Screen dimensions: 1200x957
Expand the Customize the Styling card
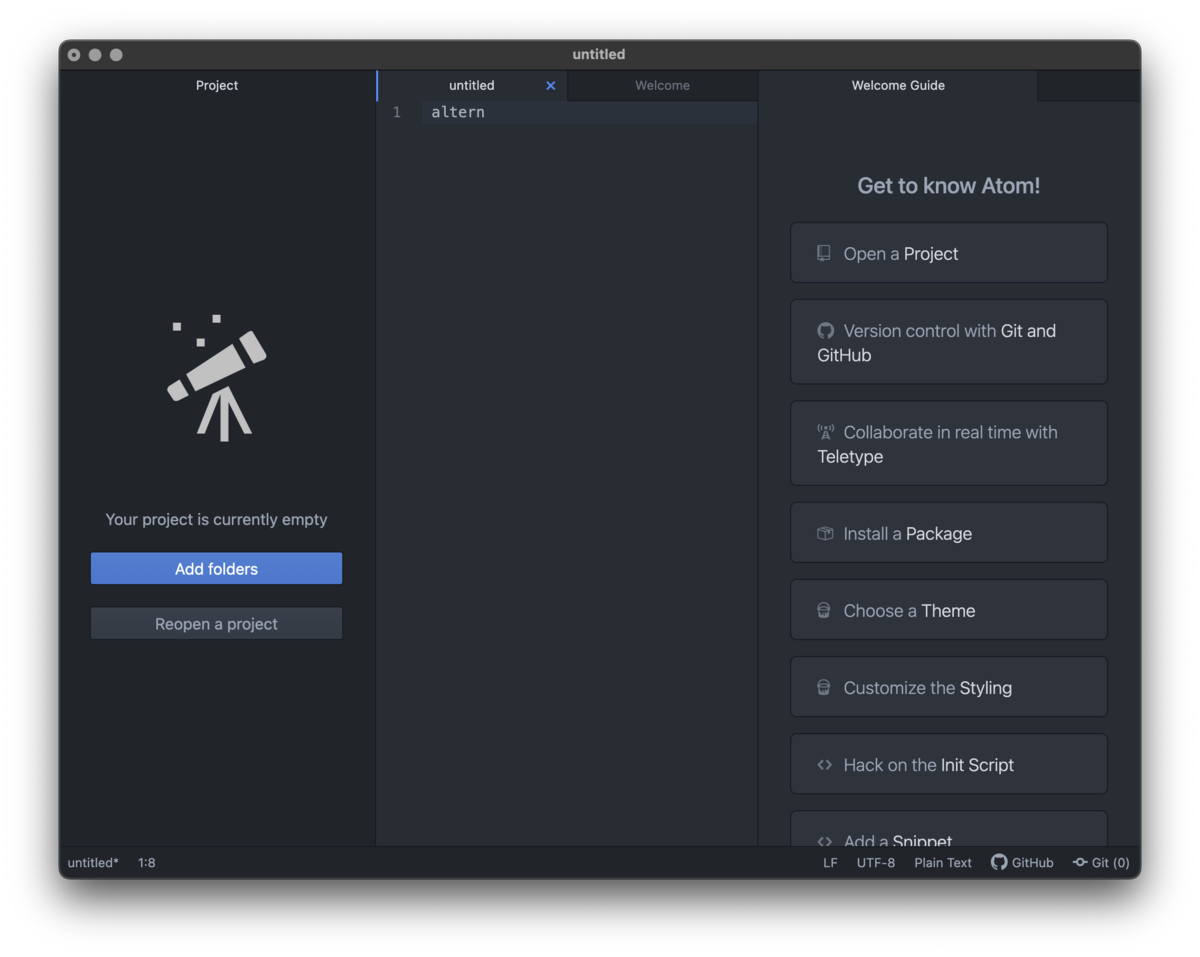[x=949, y=687]
